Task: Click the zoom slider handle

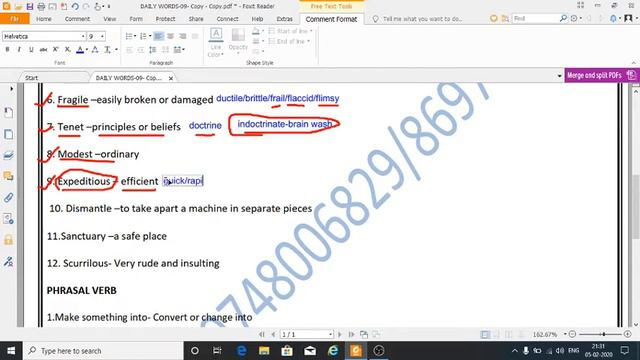Action: click(604, 334)
